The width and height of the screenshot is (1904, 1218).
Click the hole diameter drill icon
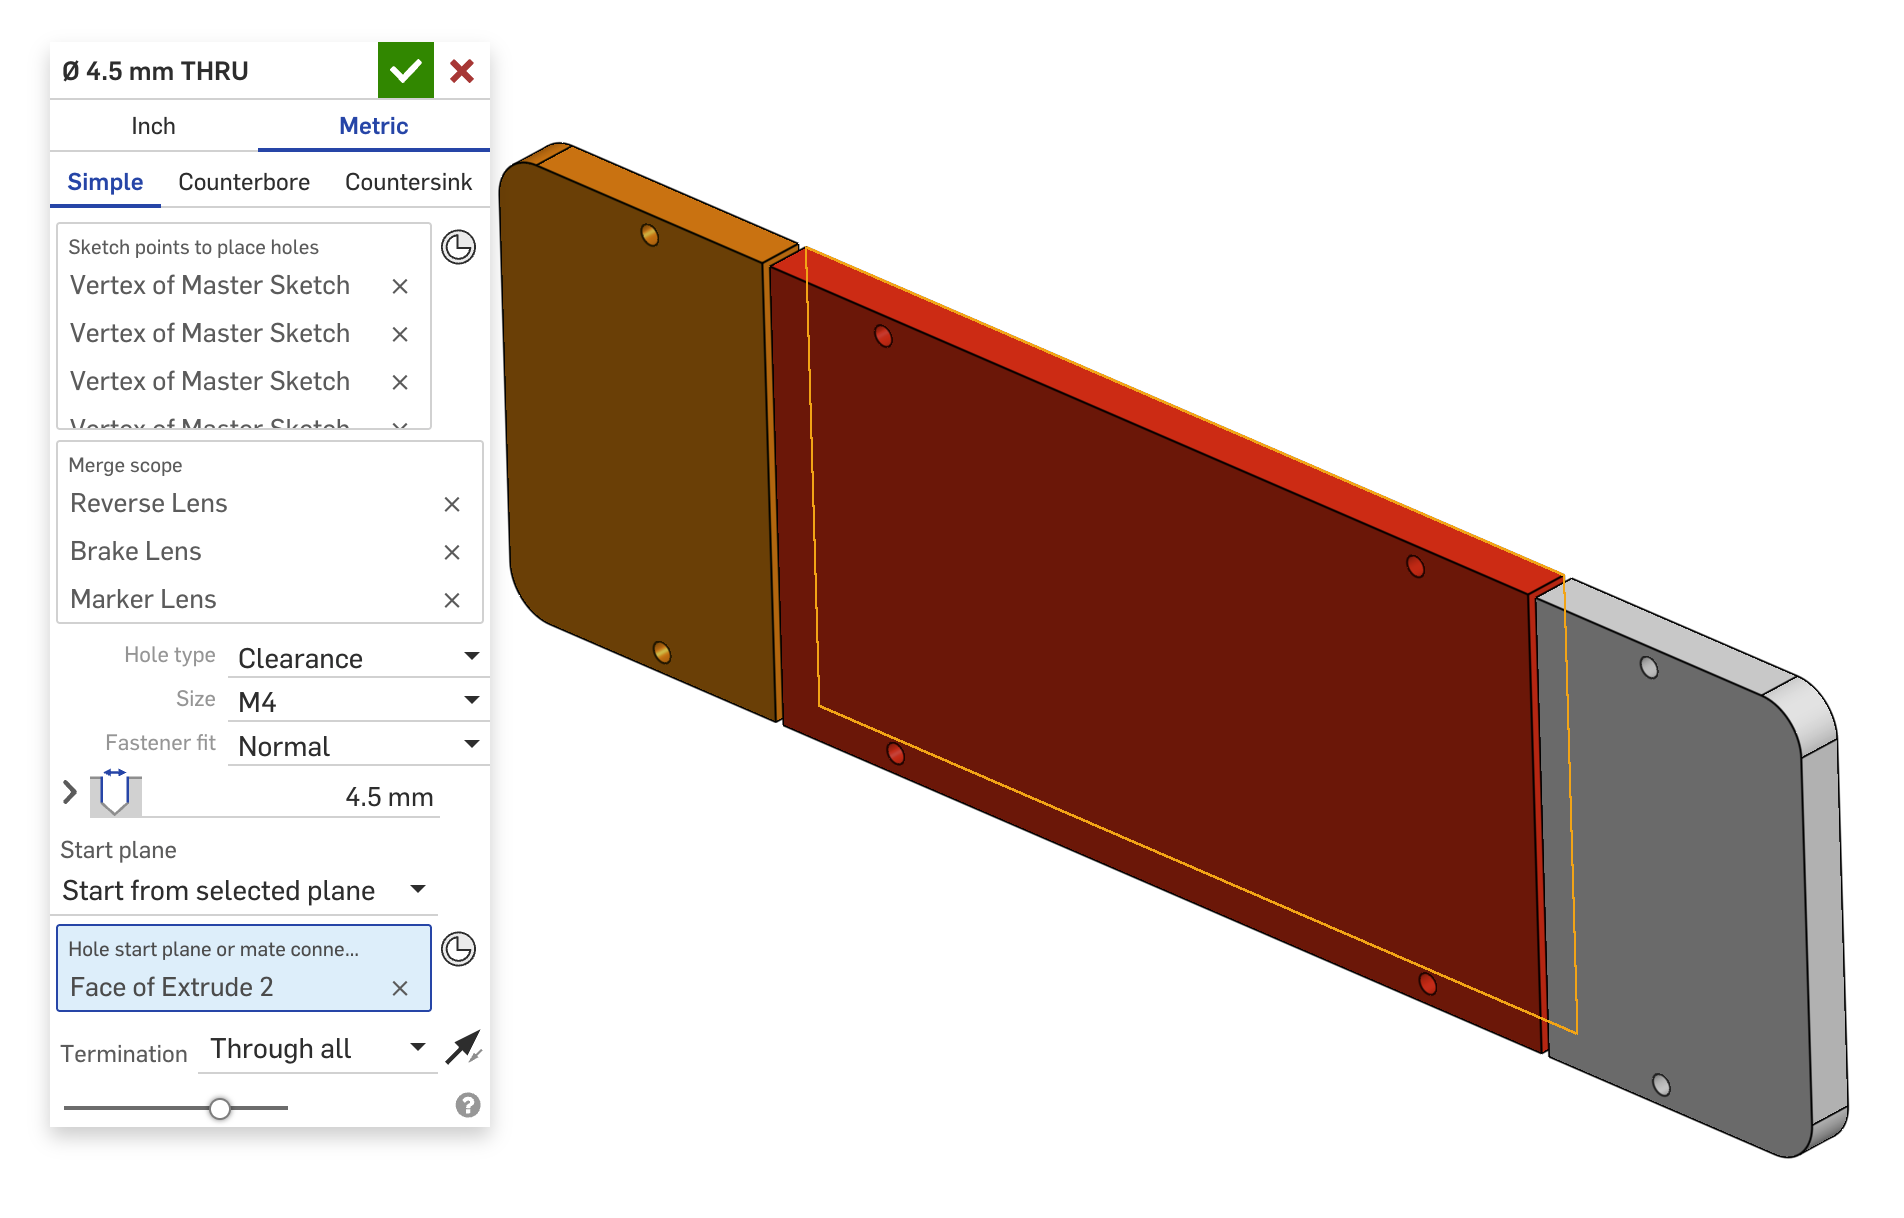115,793
